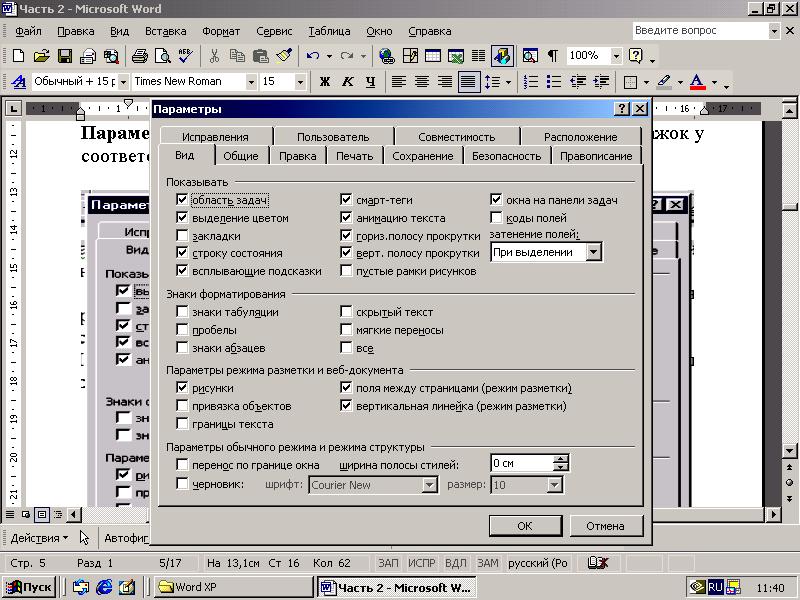The width and height of the screenshot is (800, 600).
Task: Open the 'Сервис' menu
Action: click(x=274, y=31)
